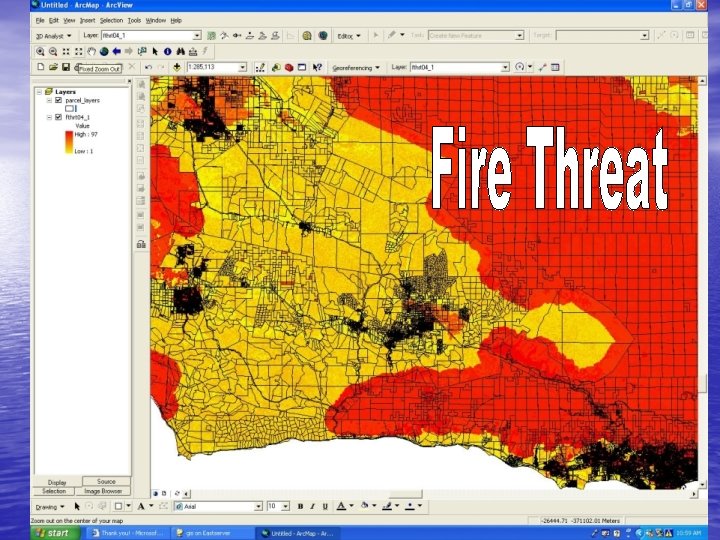
Task: Click the Fixed Zoom In arrows icon
Action: coord(66,51)
